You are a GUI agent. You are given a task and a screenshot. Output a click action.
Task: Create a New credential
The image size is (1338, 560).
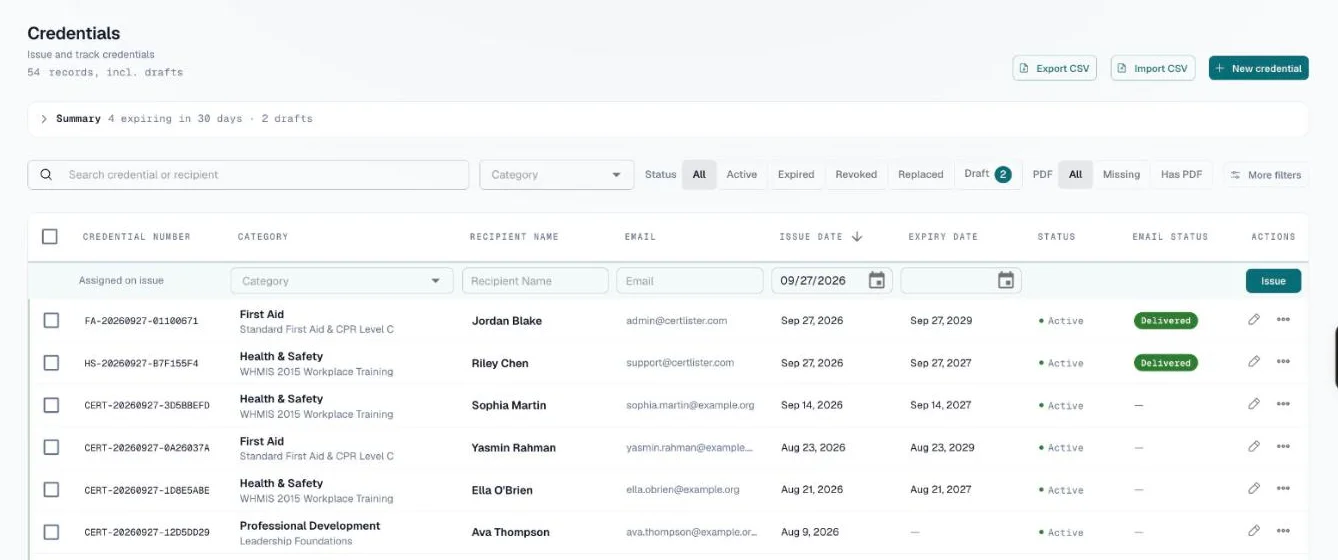[x=1258, y=68]
